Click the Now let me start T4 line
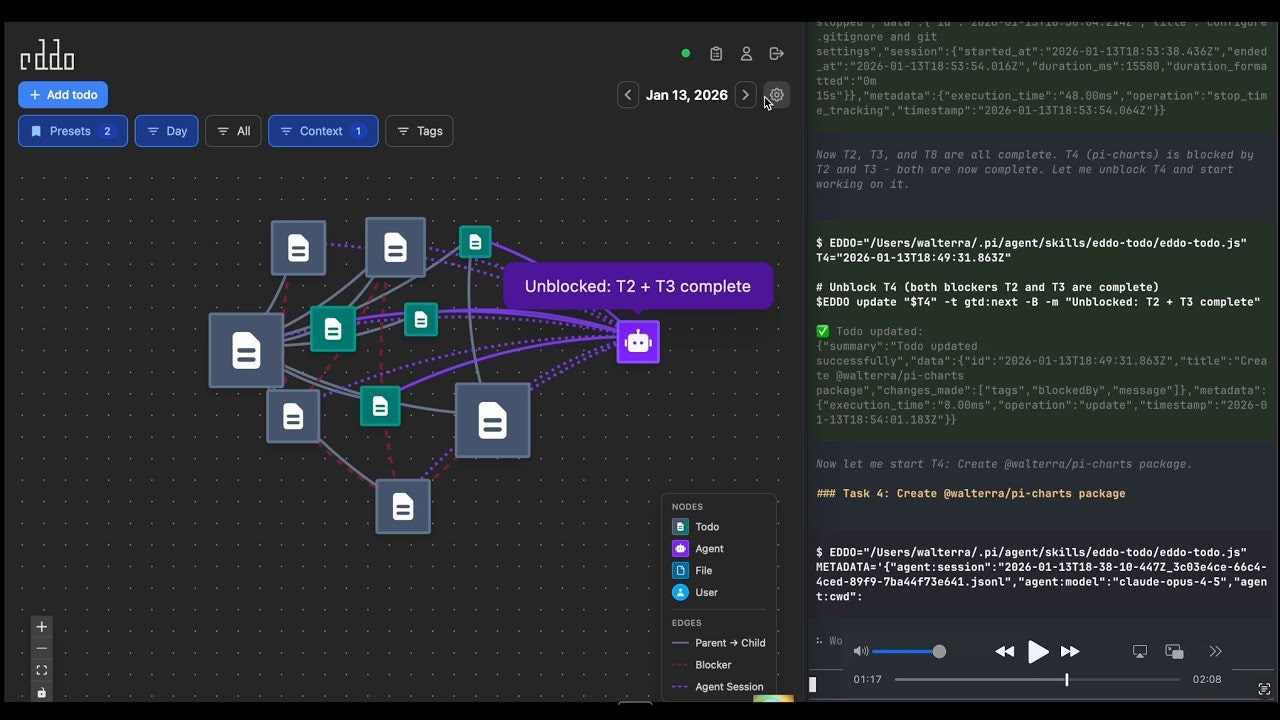Viewport: 1280px width, 720px height. point(1004,465)
